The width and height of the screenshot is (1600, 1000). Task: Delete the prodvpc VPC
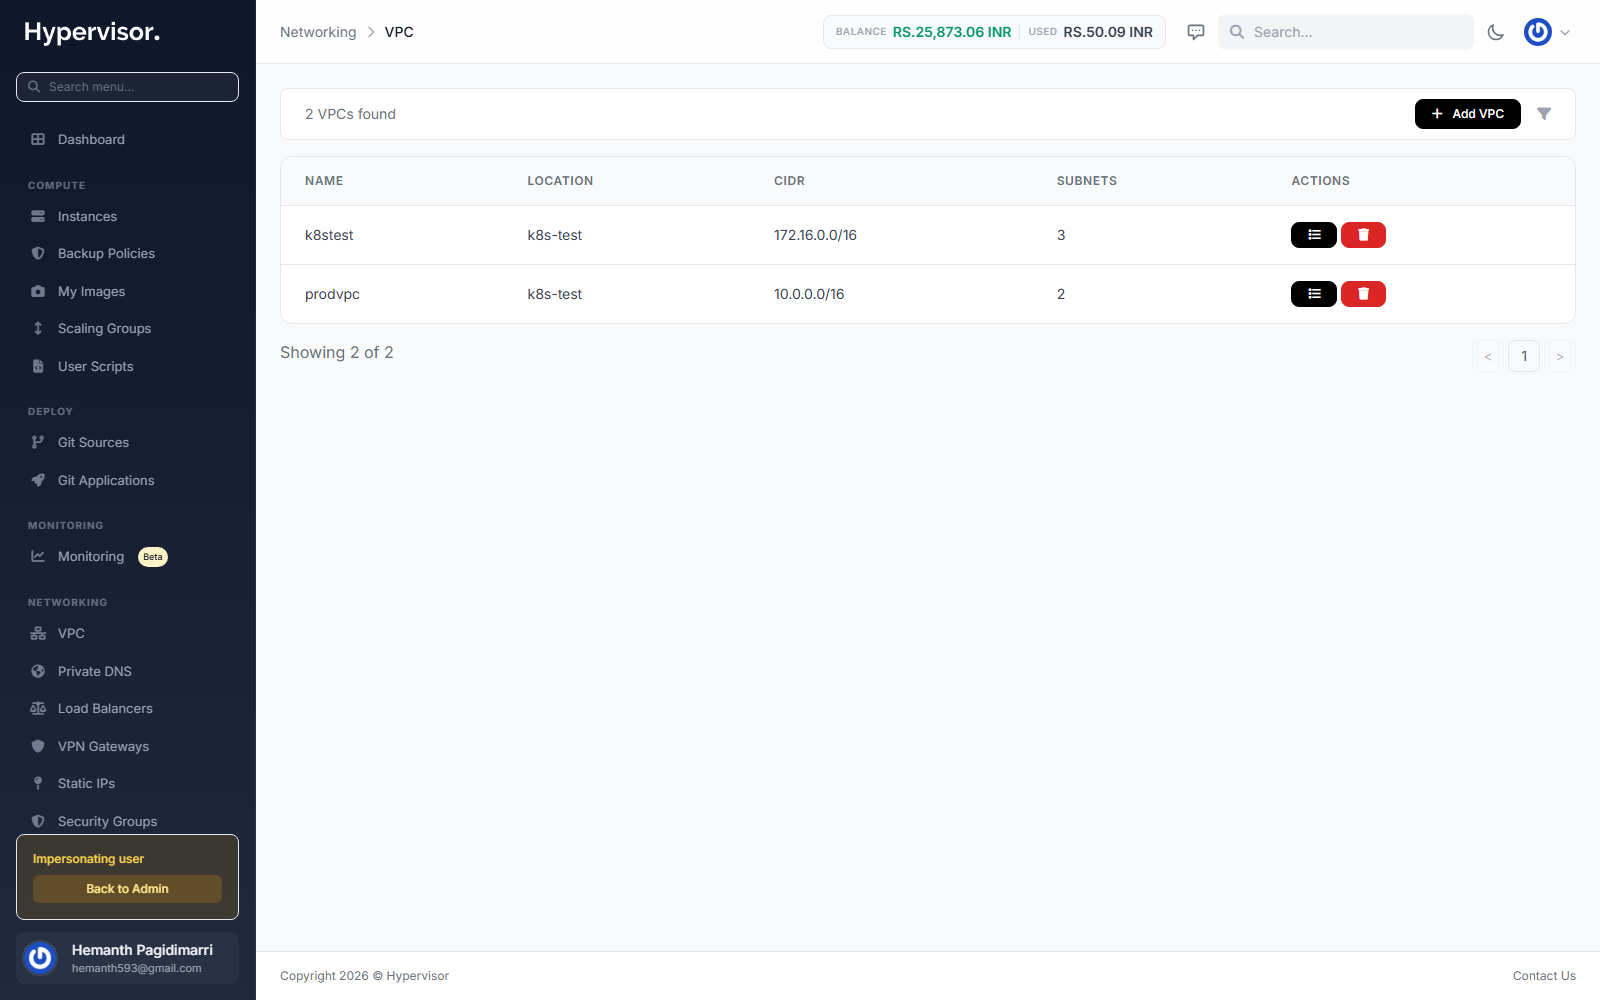coord(1363,294)
